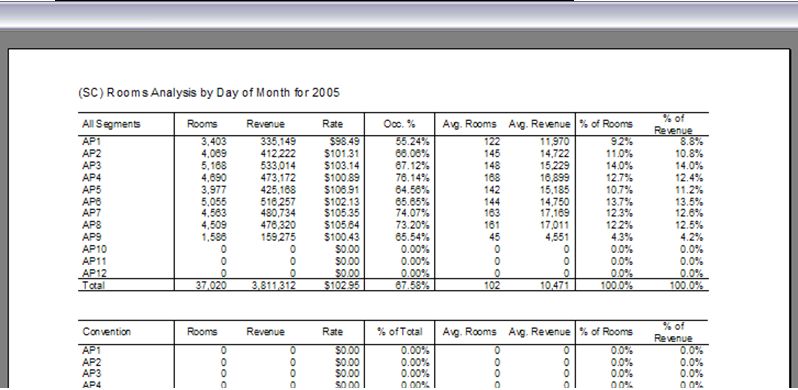Click AP7 revenue value 480,734
This screenshot has width=798, height=390.
point(278,213)
